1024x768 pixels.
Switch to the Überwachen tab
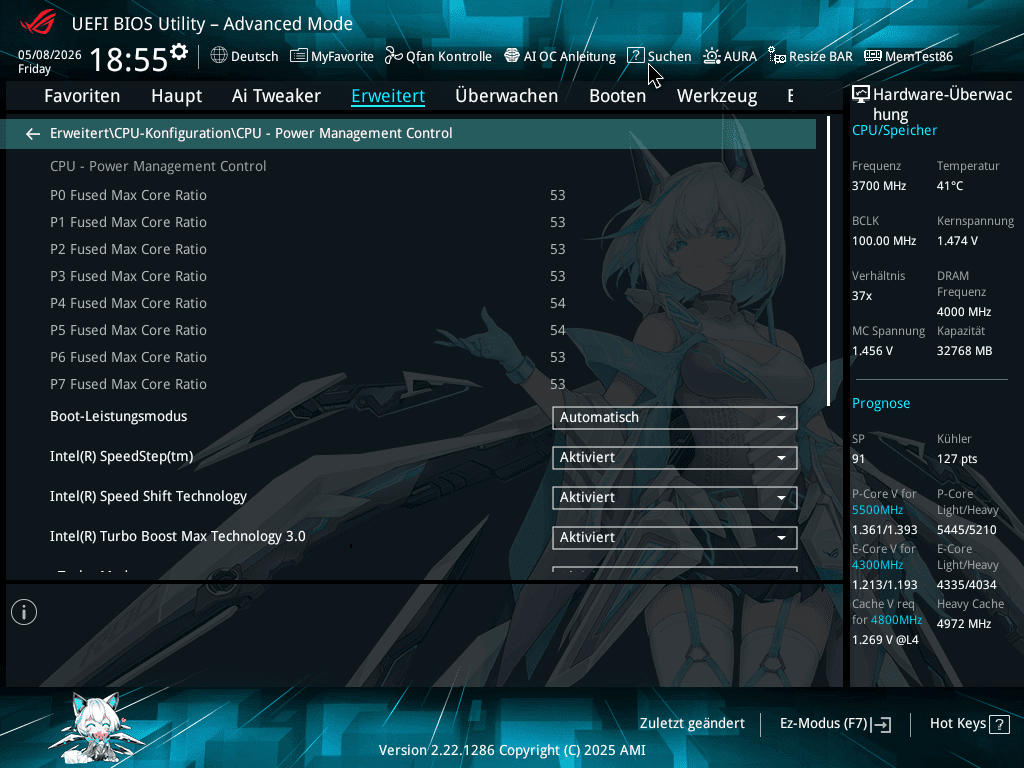coord(506,96)
